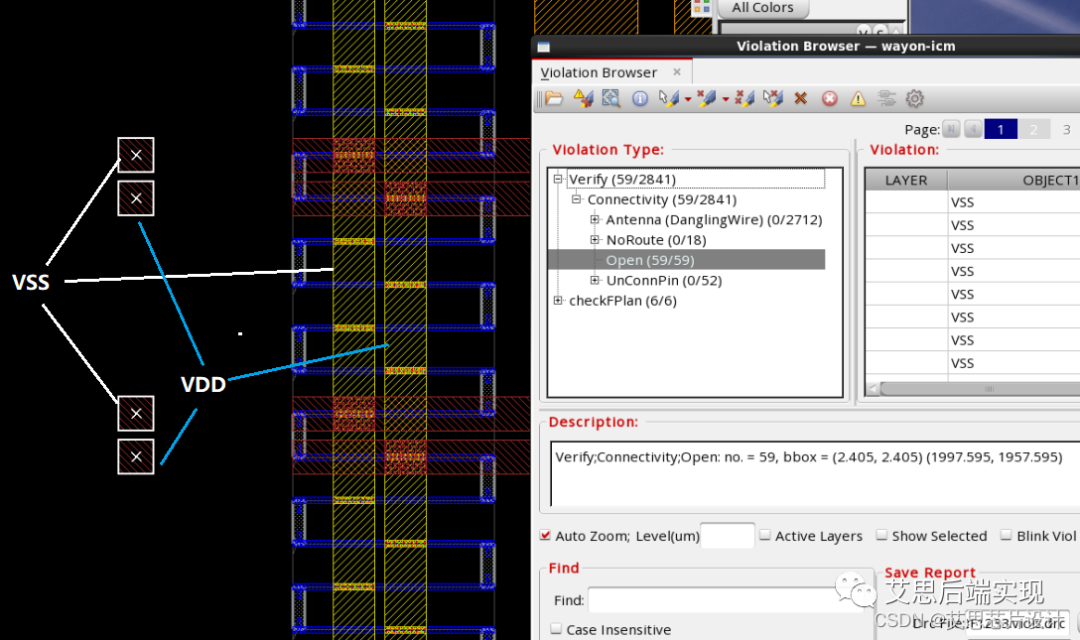Click the zoom to violation magnifier icon
Screen dimensions: 1080x640
pos(611,98)
